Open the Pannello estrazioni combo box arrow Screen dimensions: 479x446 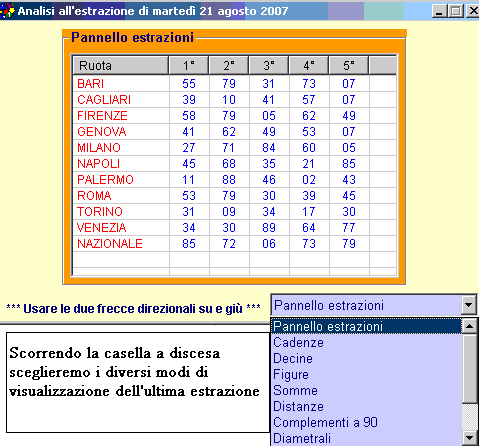click(x=469, y=305)
